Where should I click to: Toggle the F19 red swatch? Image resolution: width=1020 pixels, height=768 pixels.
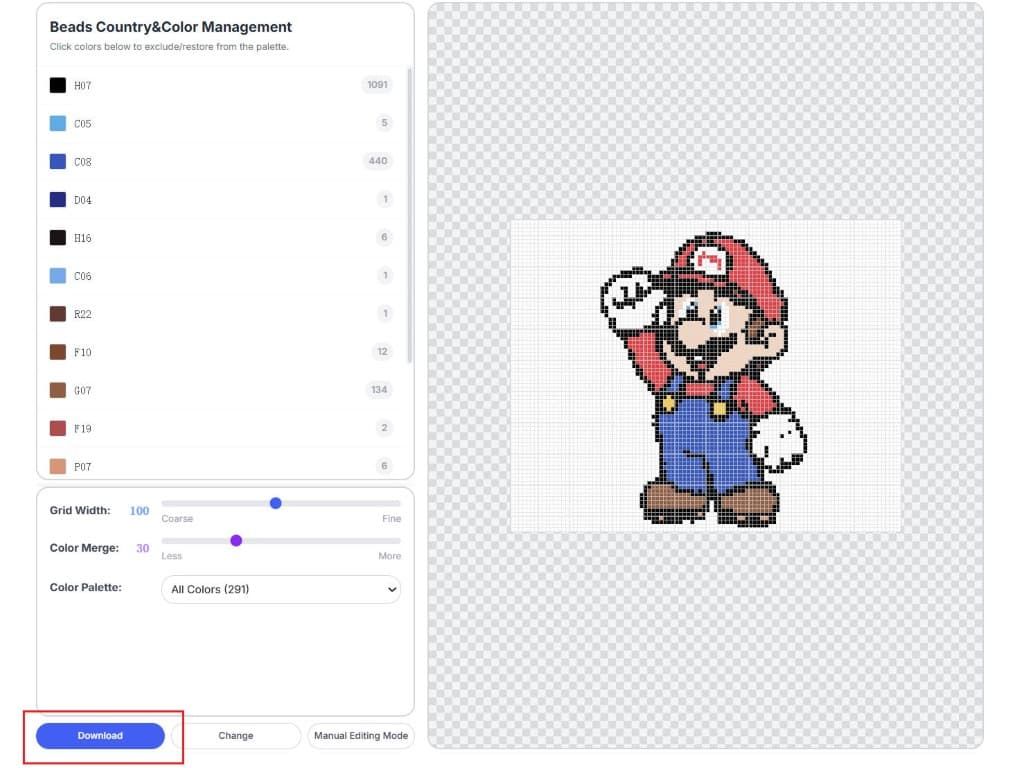58,429
